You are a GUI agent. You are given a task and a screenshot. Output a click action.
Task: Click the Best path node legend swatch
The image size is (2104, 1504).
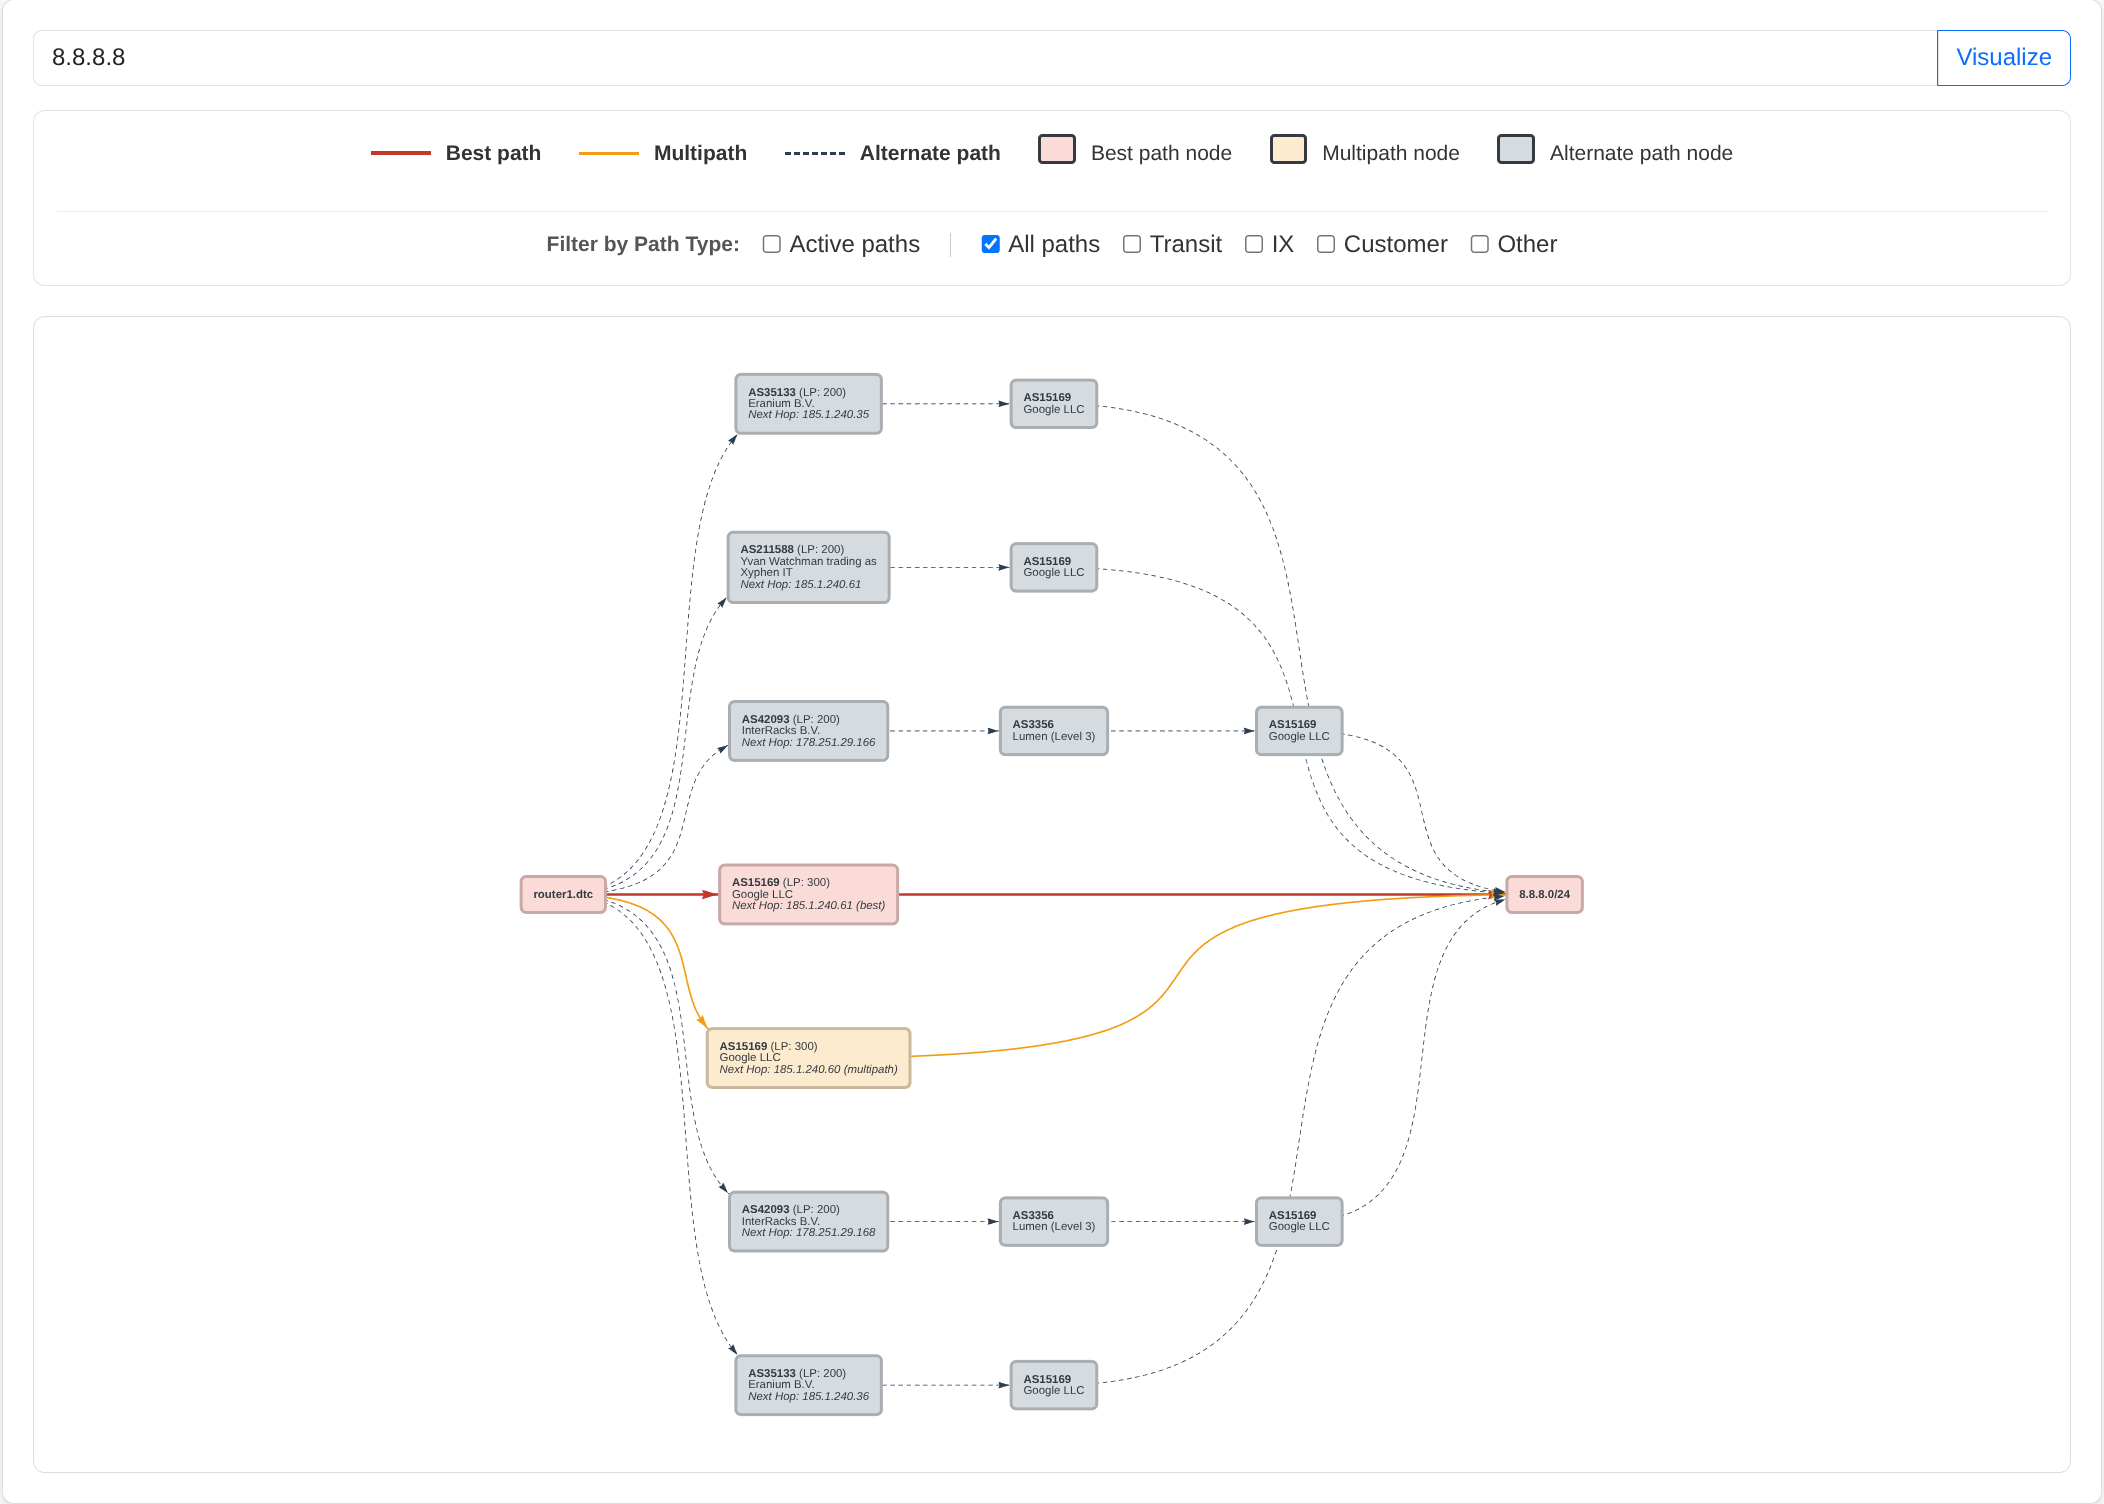pos(1057,150)
